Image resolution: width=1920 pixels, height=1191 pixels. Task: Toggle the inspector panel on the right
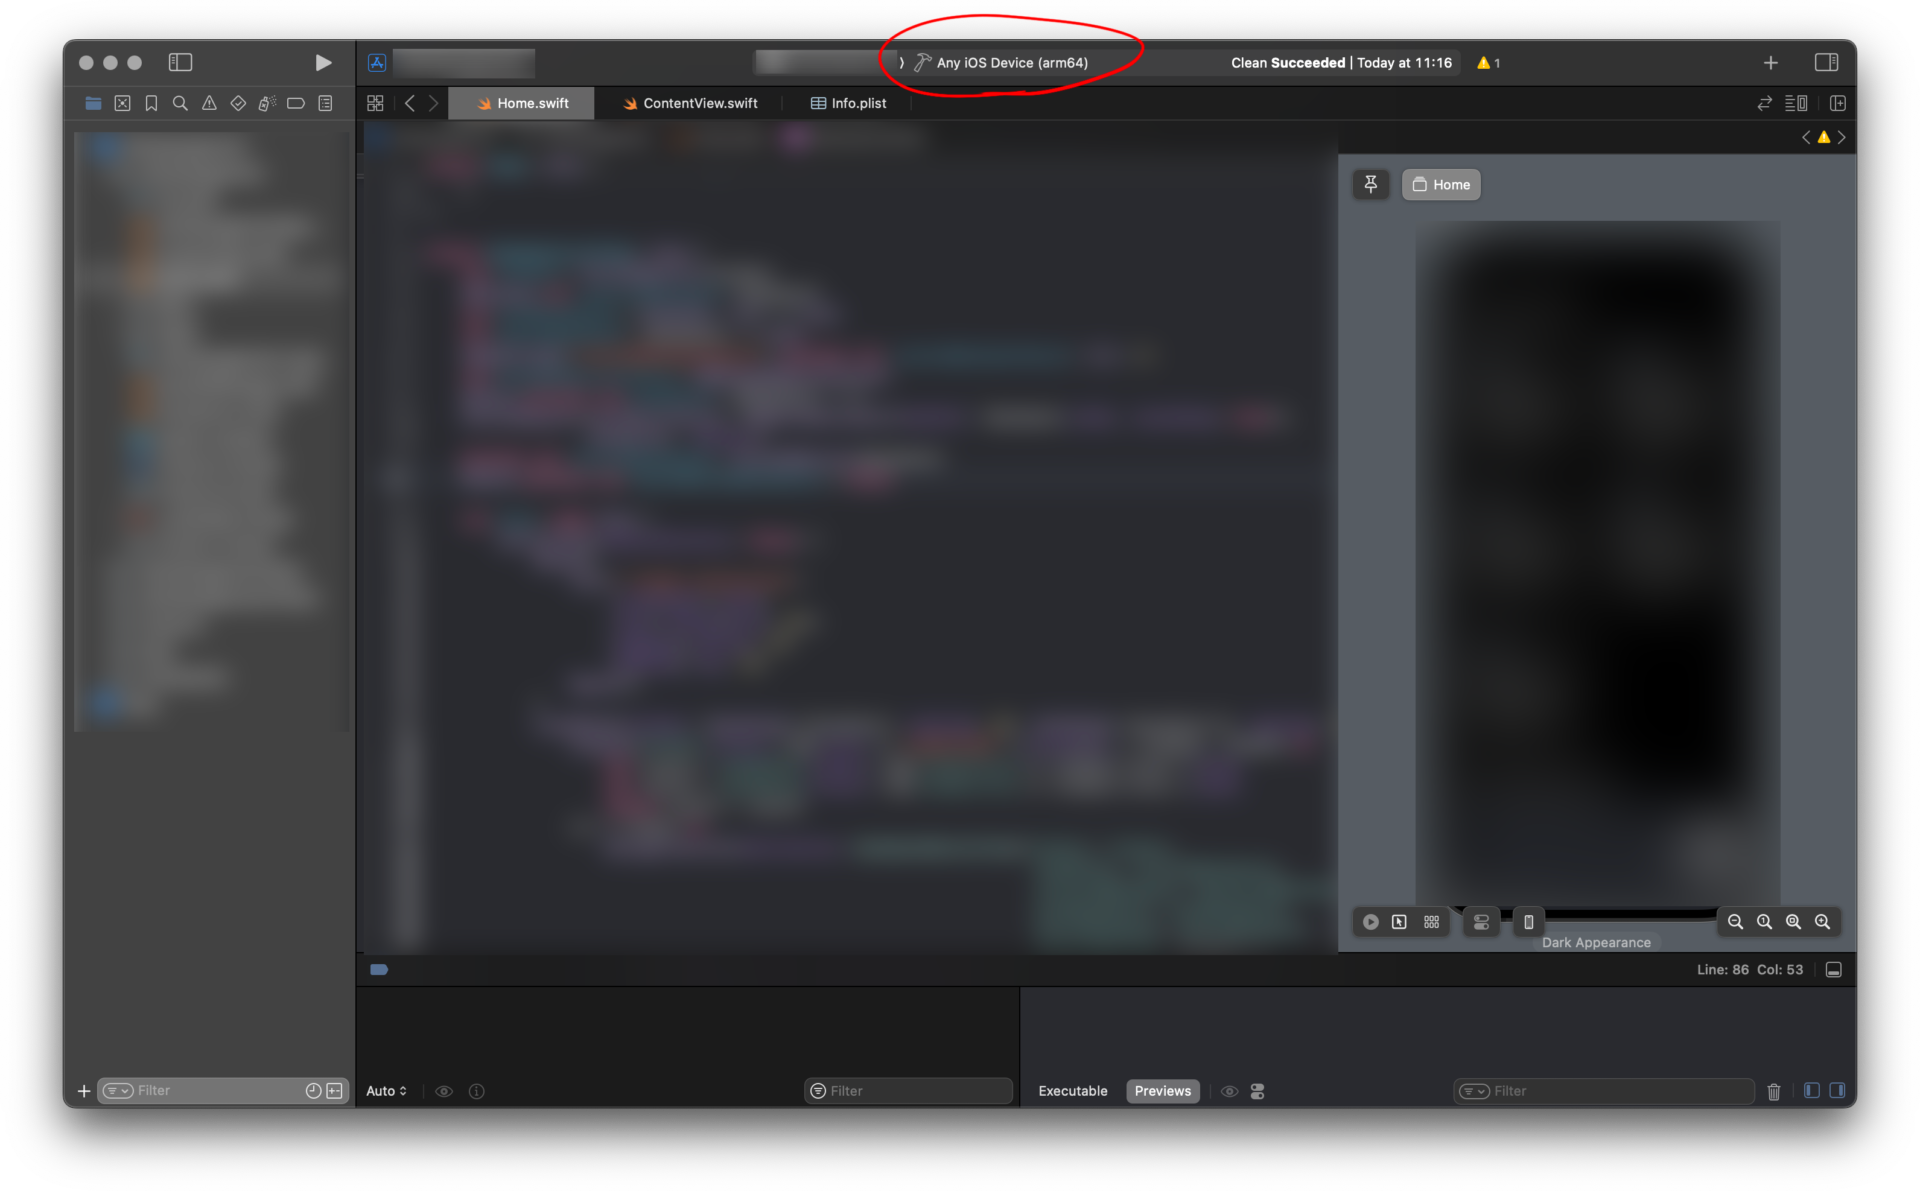pos(1826,62)
